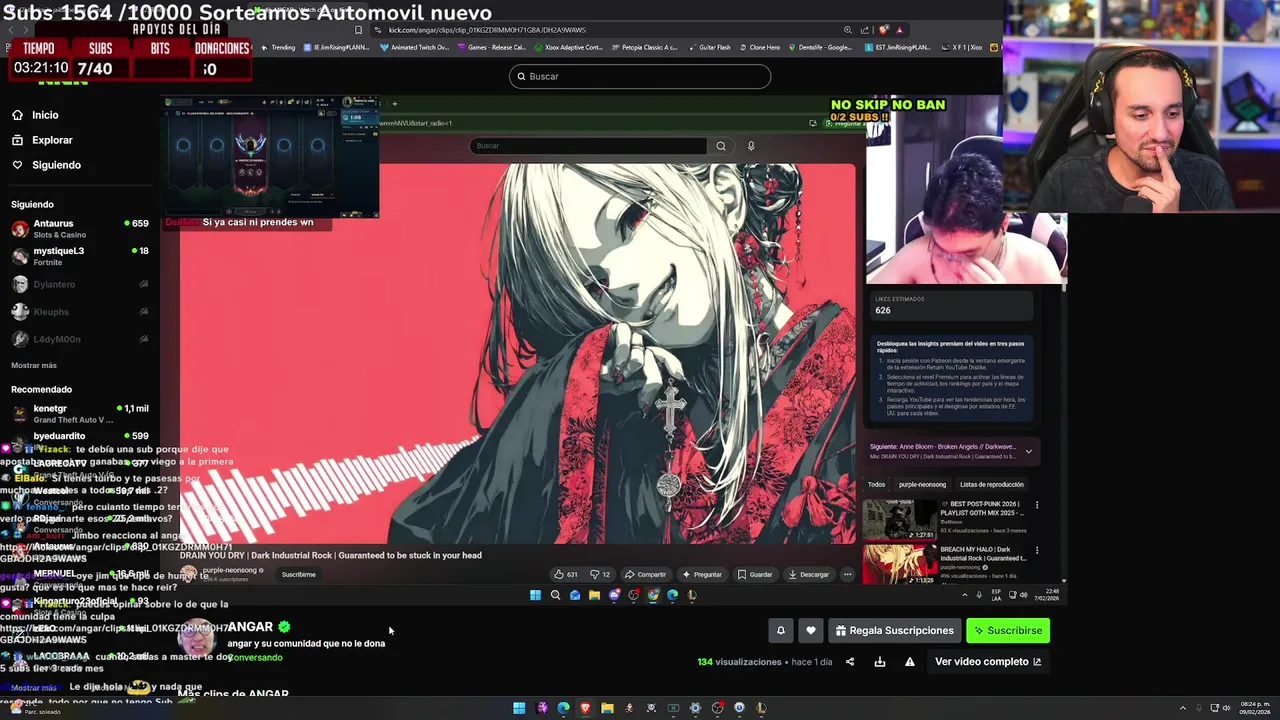Click the heart follow icon
The image size is (1280, 720).
811,630
